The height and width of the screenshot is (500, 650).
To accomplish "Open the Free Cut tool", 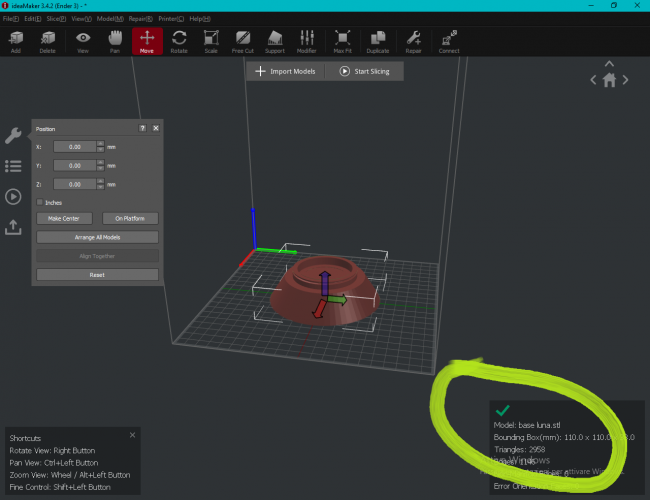I will 242,40.
